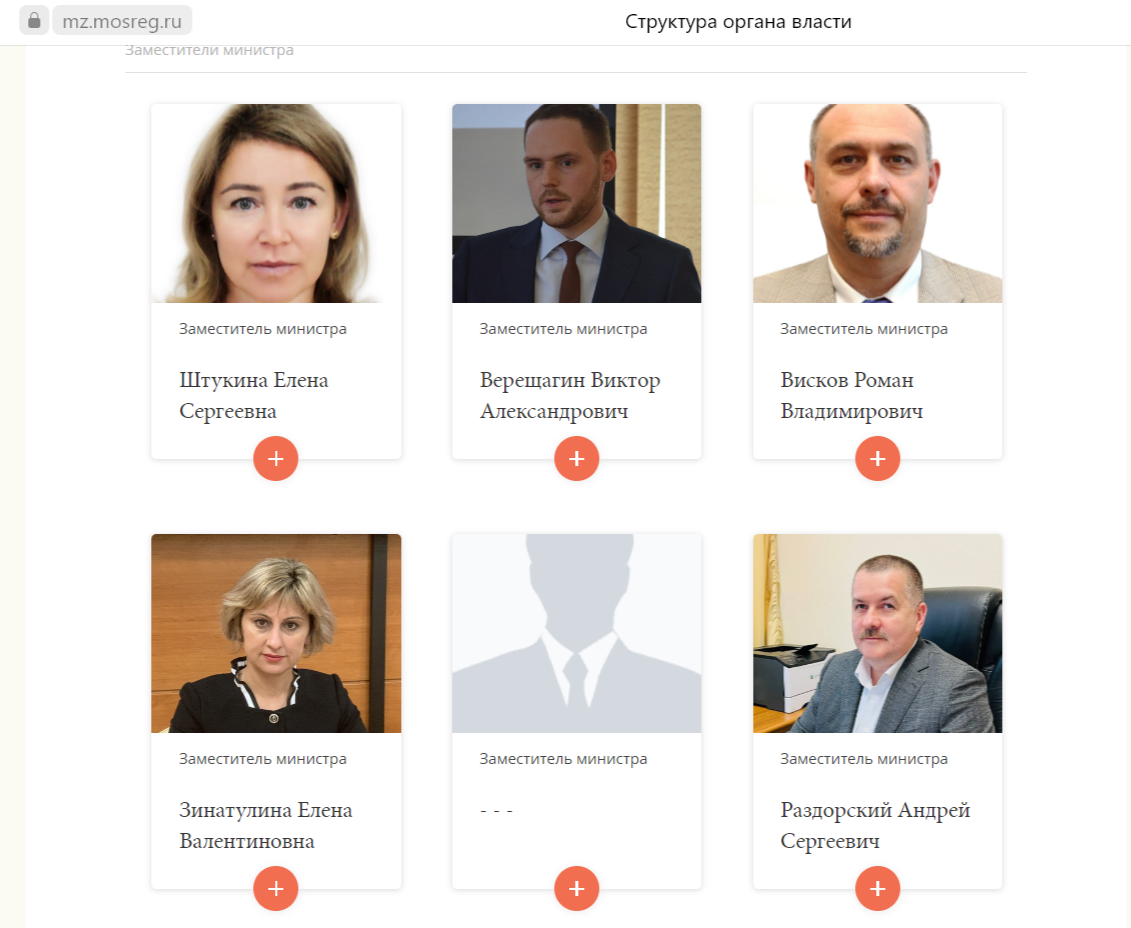Click the lock icon next to mz.mosreg.ru
Screen dimensions: 1131x928
(34, 21)
